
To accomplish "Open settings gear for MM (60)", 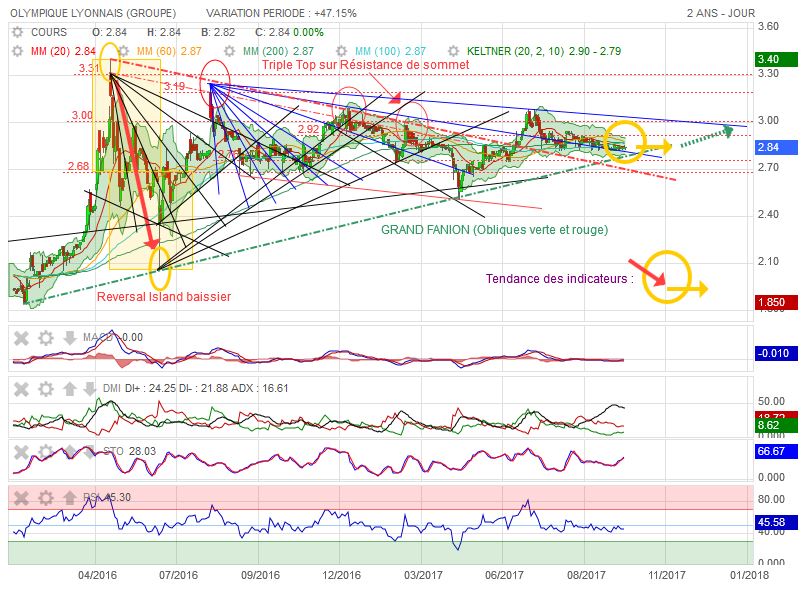I will coord(124,51).
